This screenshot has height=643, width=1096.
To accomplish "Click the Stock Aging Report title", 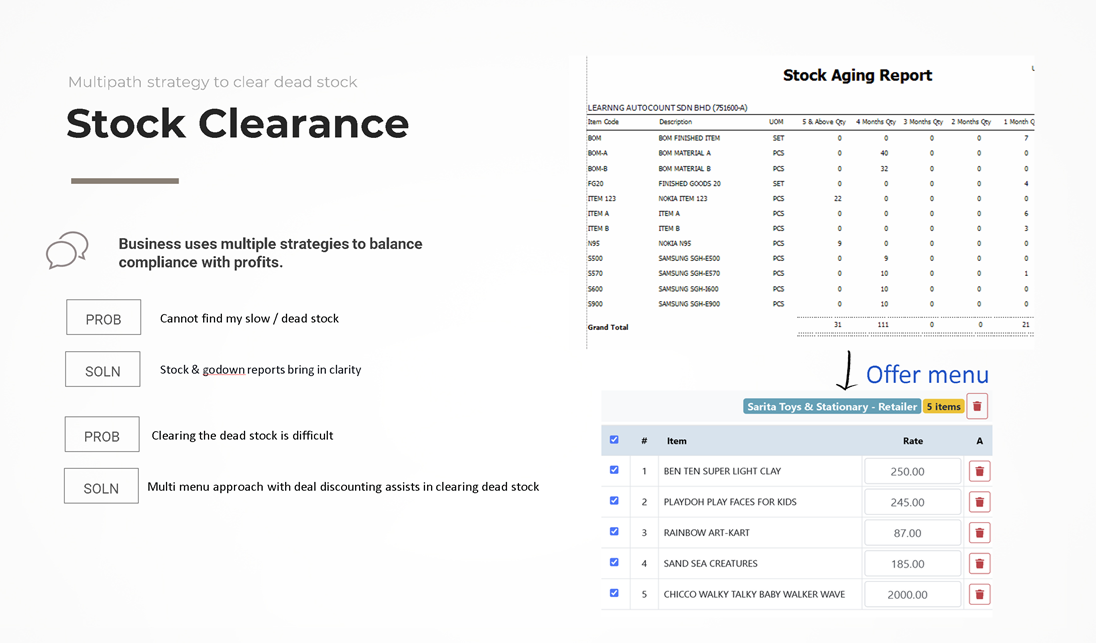I will pos(858,75).
